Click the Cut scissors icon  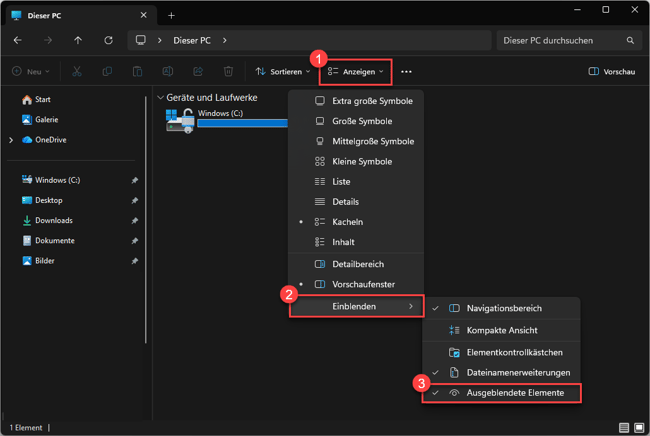(x=76, y=72)
